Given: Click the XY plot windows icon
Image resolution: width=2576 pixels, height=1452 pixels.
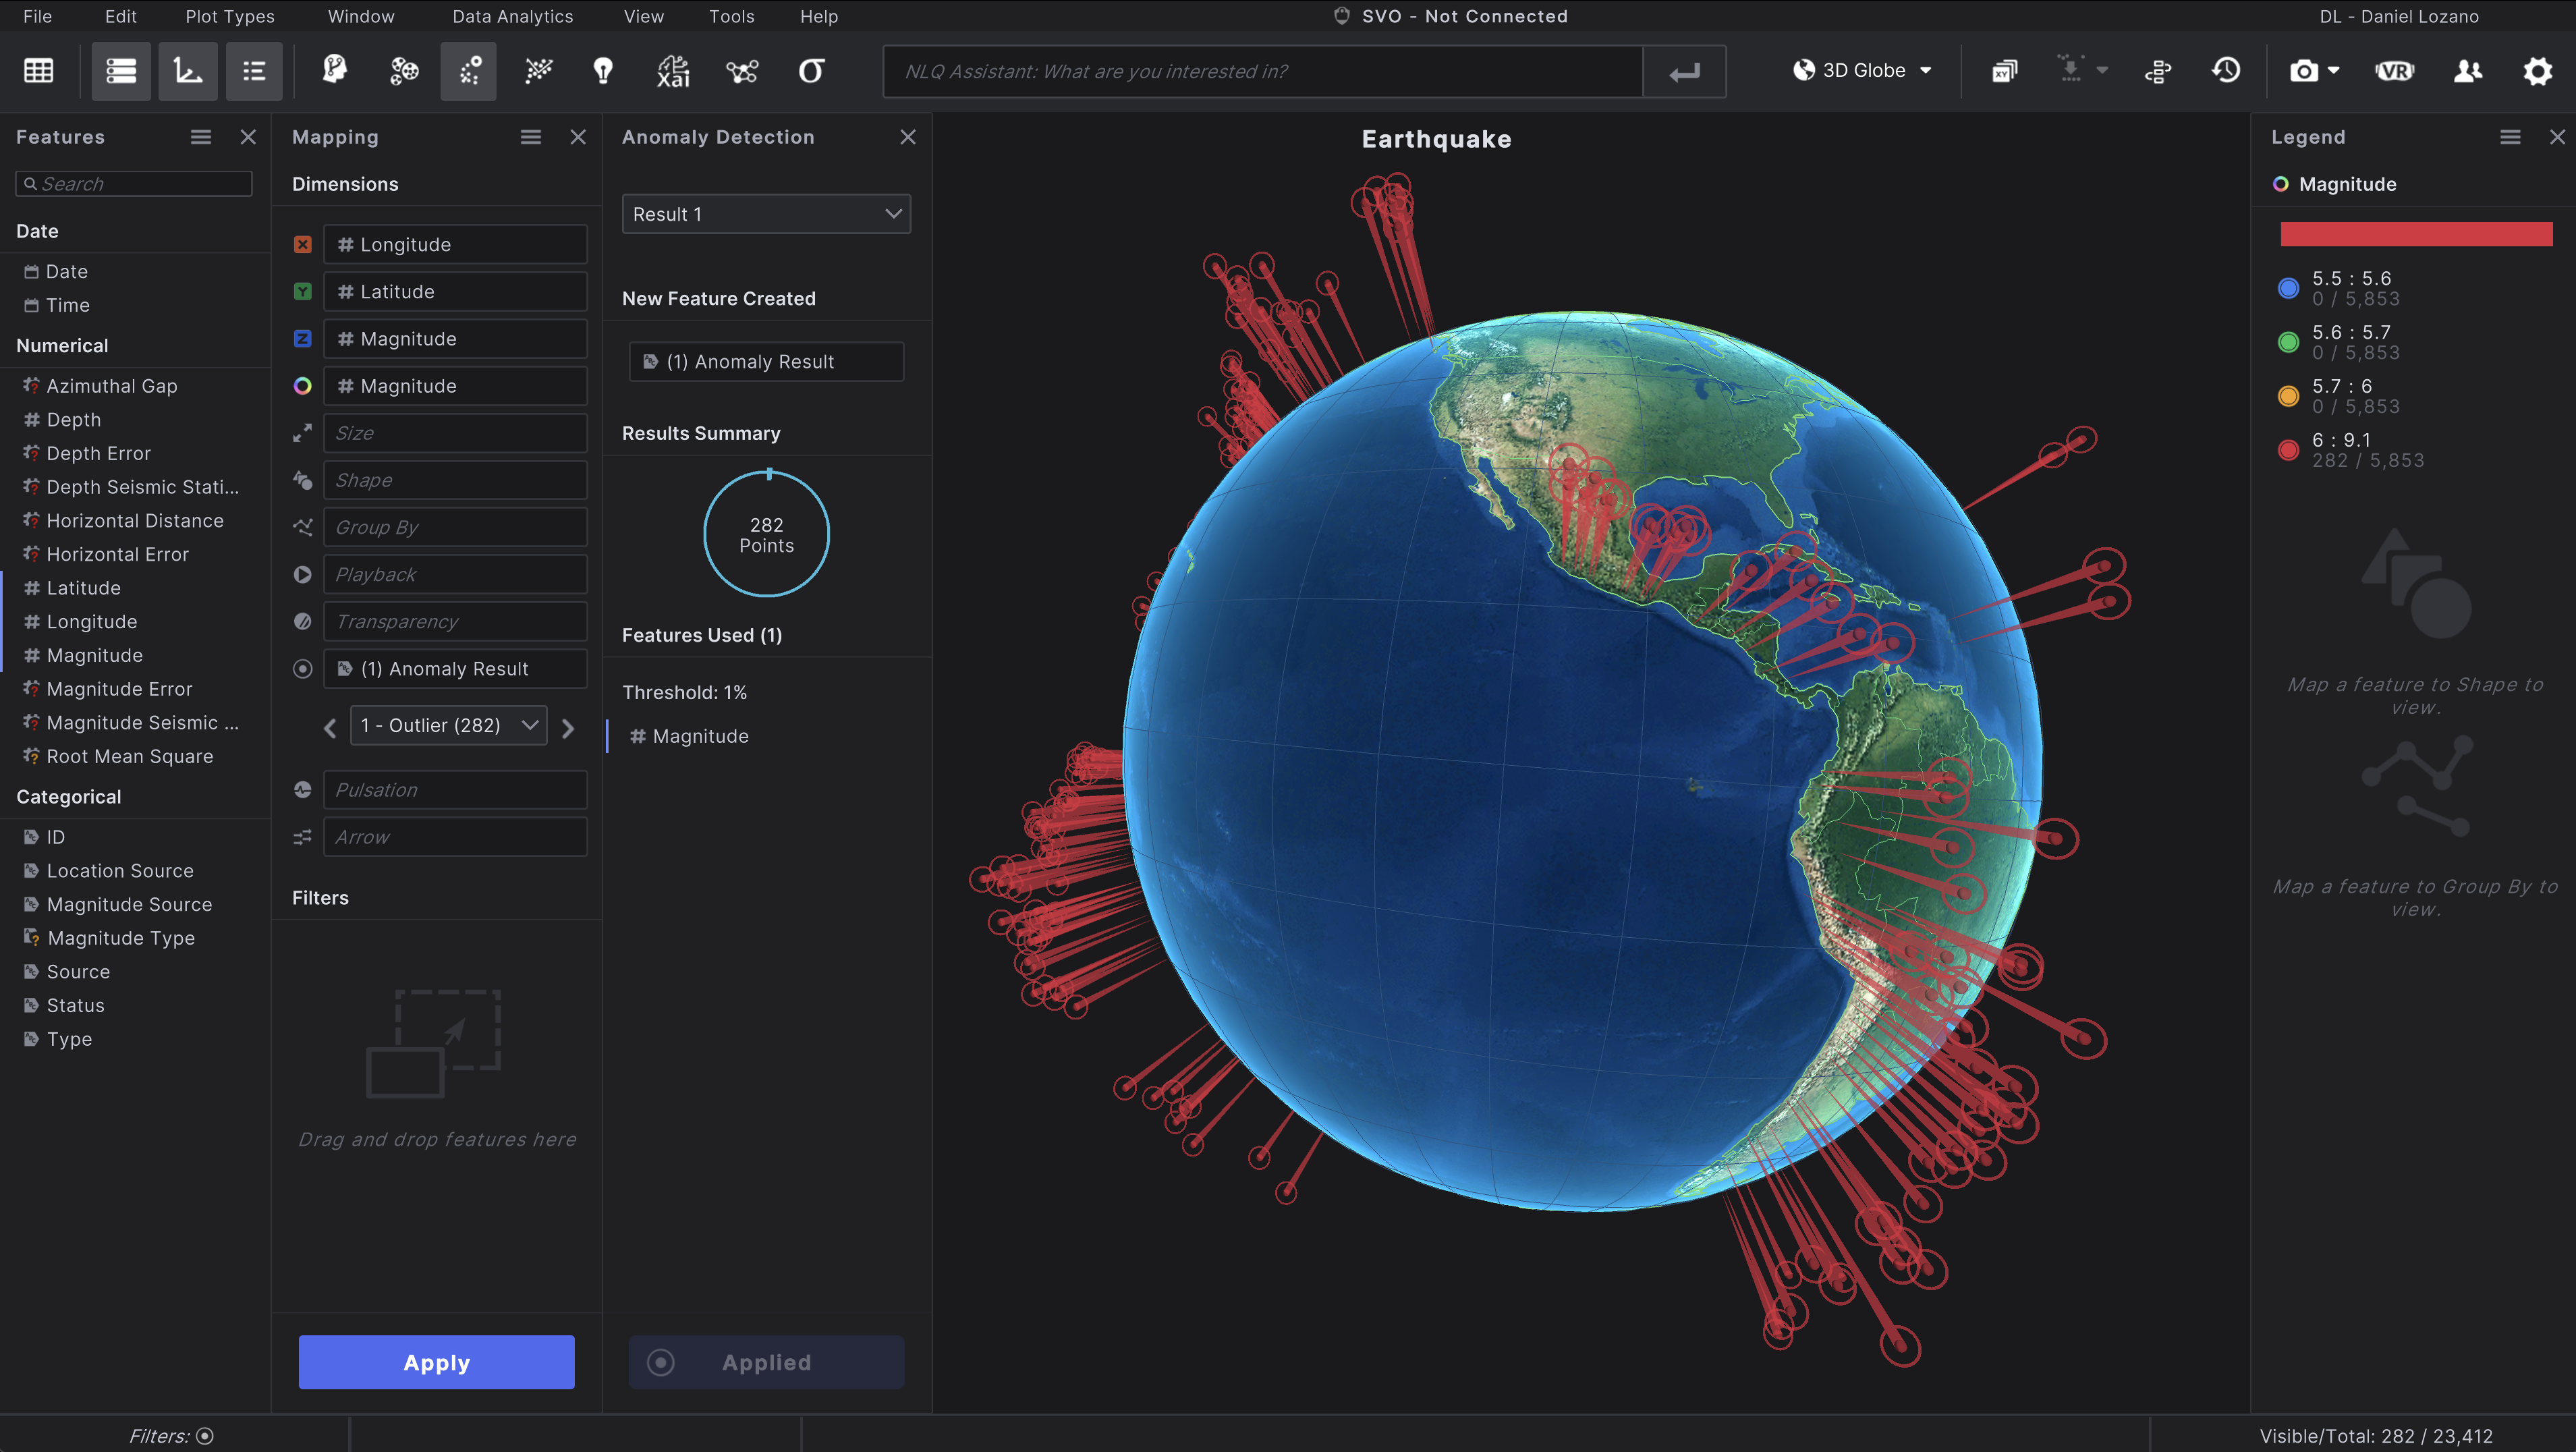Looking at the screenshot, I should tap(2005, 71).
